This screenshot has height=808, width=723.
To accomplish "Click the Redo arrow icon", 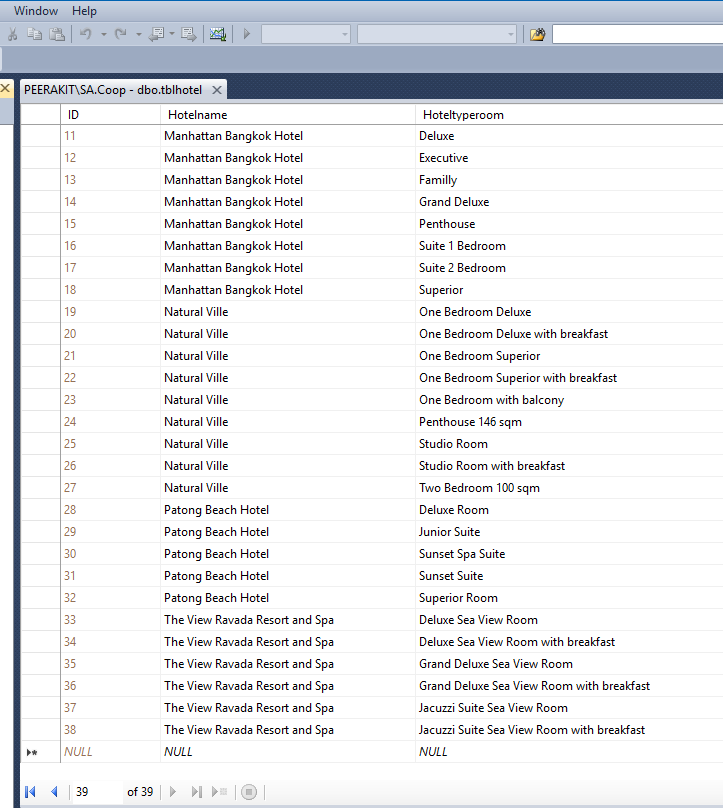I will [x=121, y=34].
